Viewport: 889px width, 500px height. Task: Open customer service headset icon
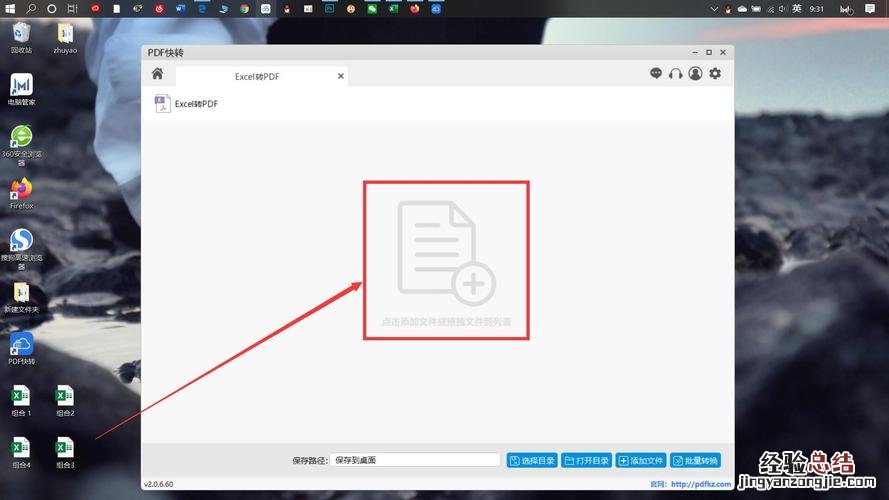coord(676,74)
